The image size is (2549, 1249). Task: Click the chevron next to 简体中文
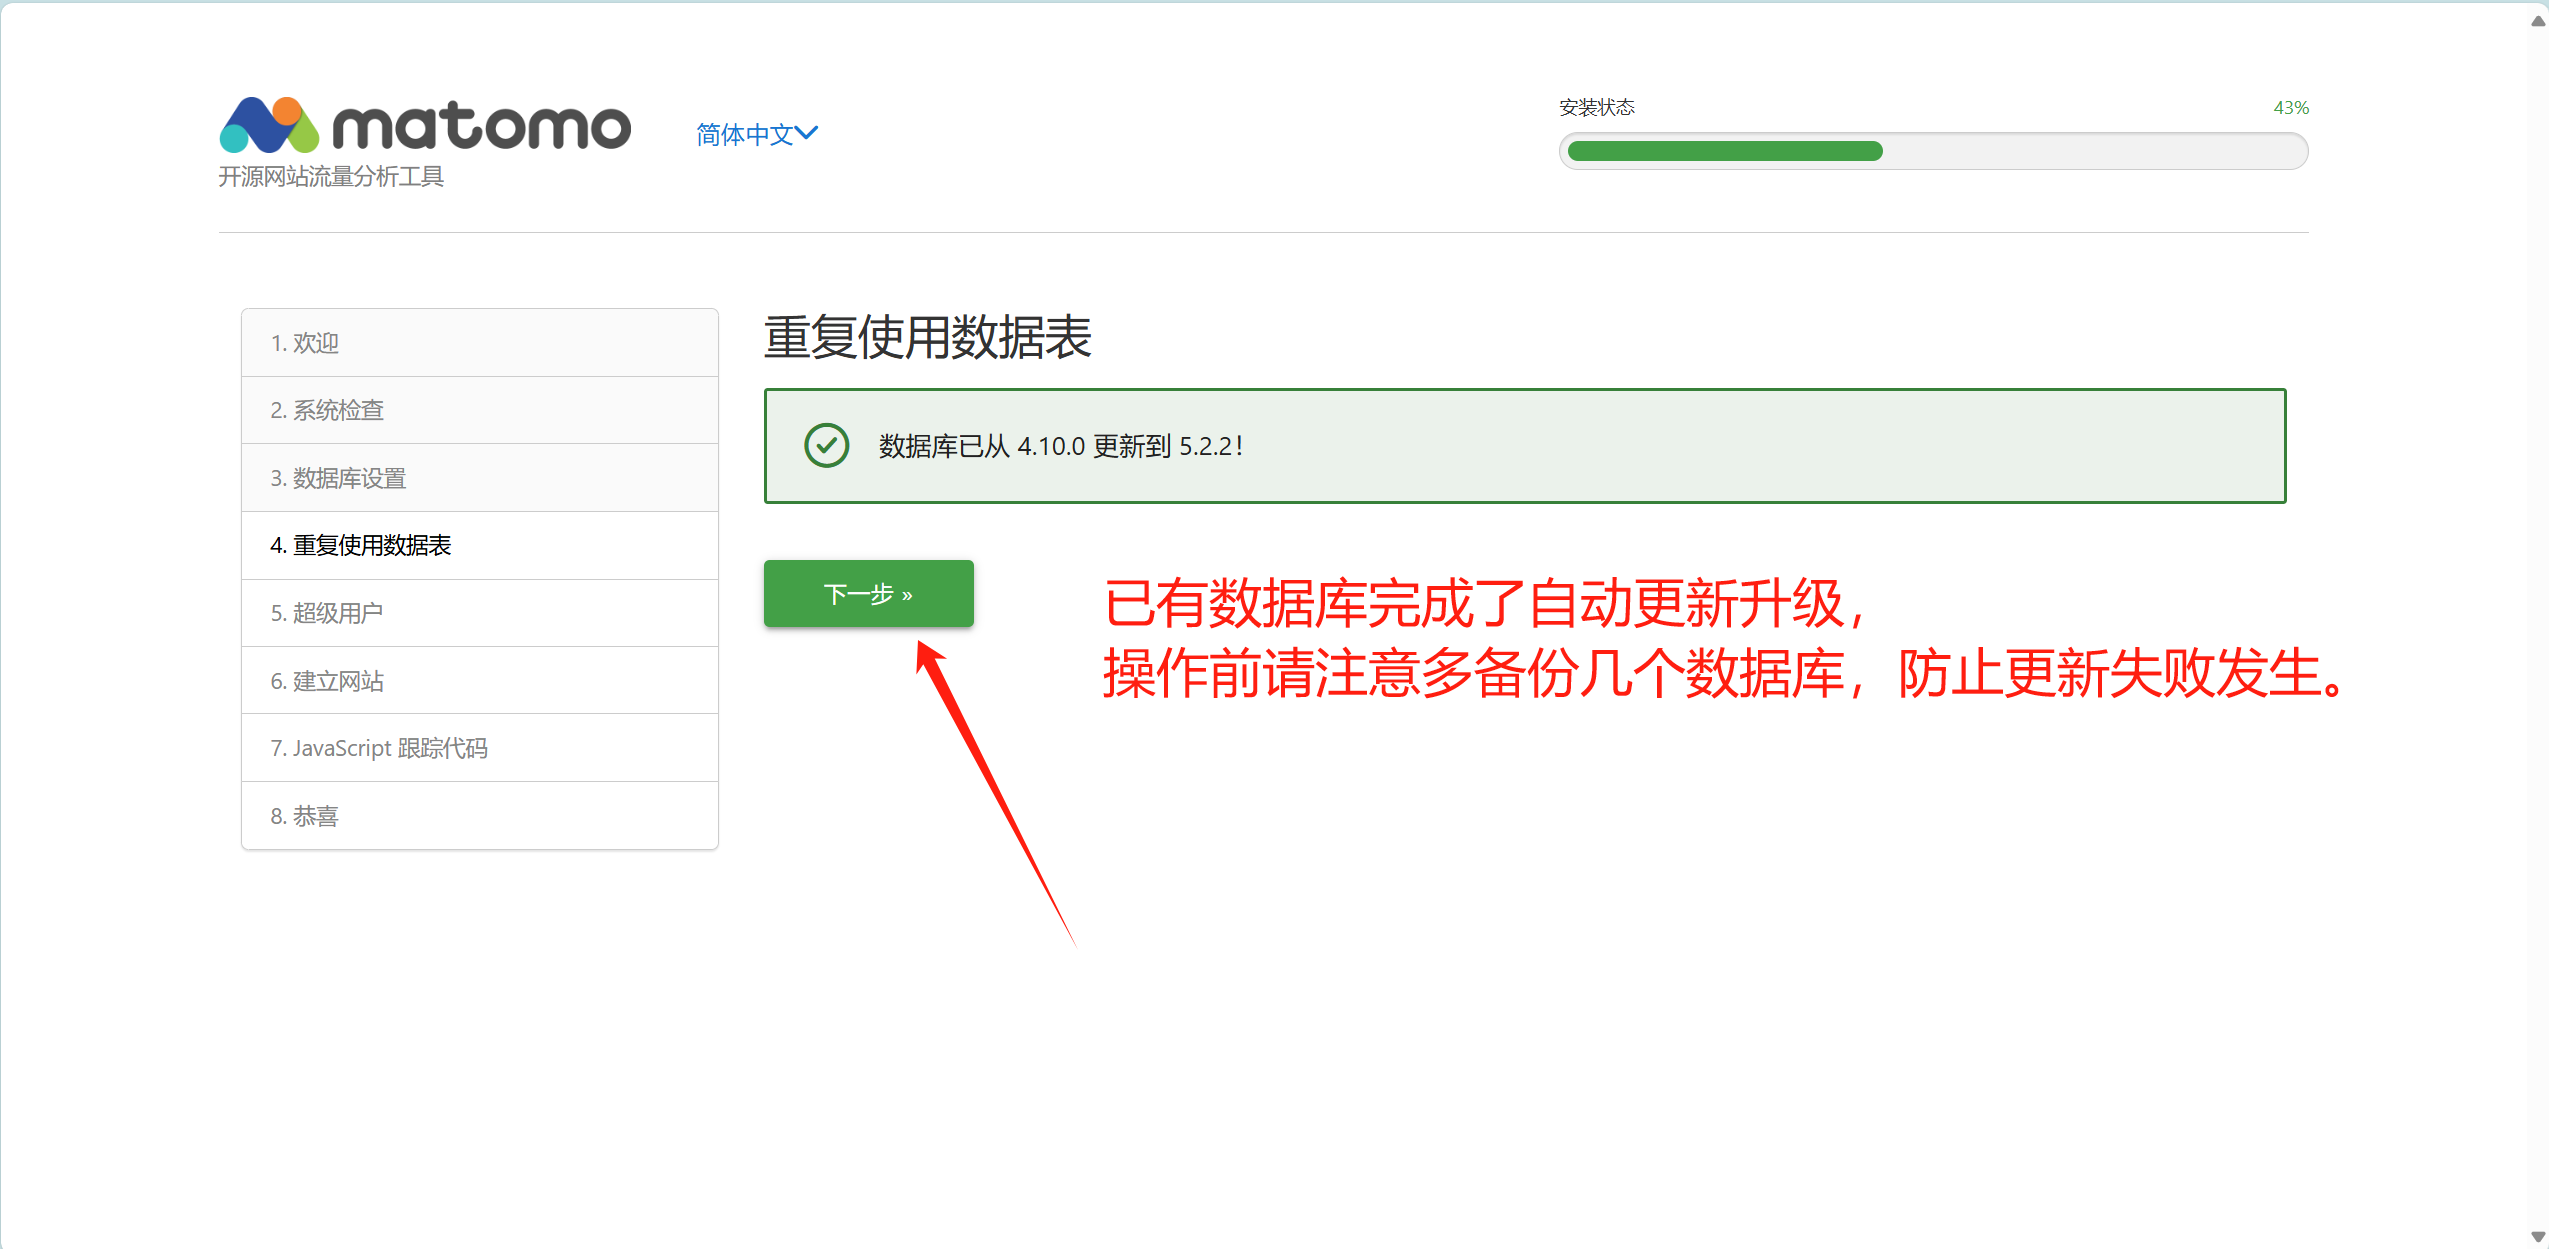807,133
